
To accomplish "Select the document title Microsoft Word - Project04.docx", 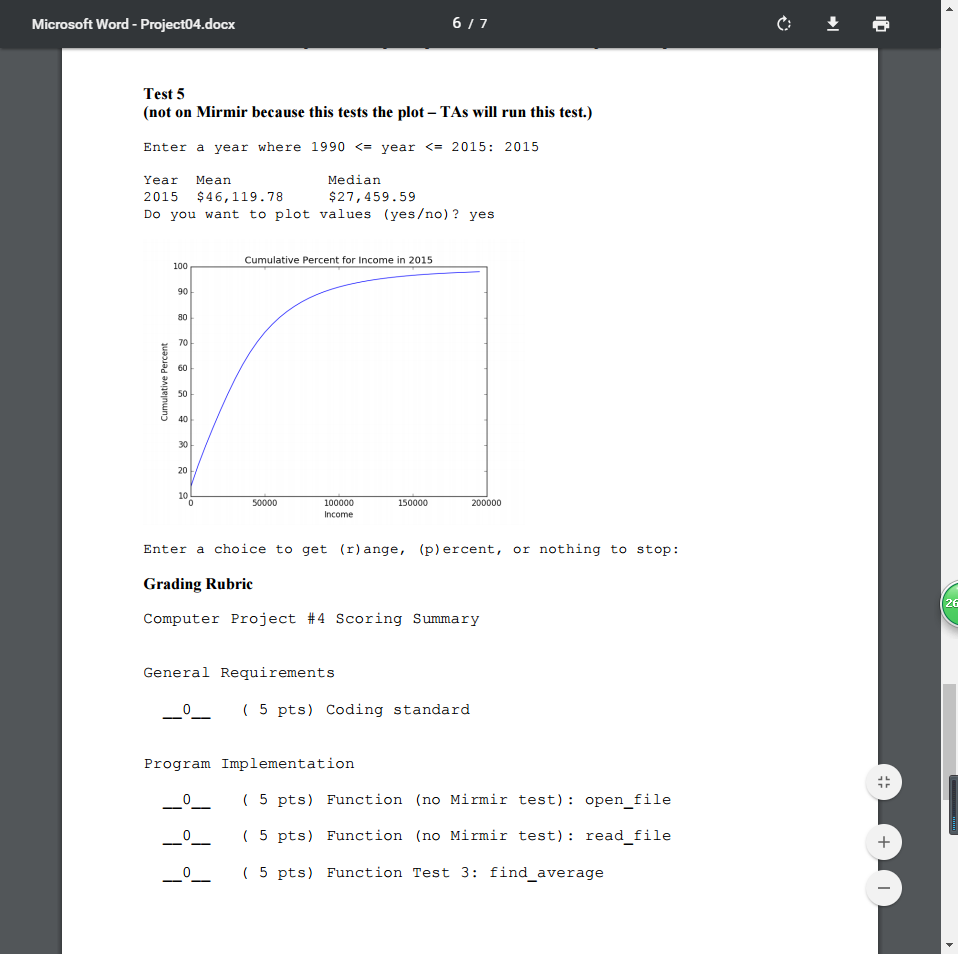I will tap(133, 23).
